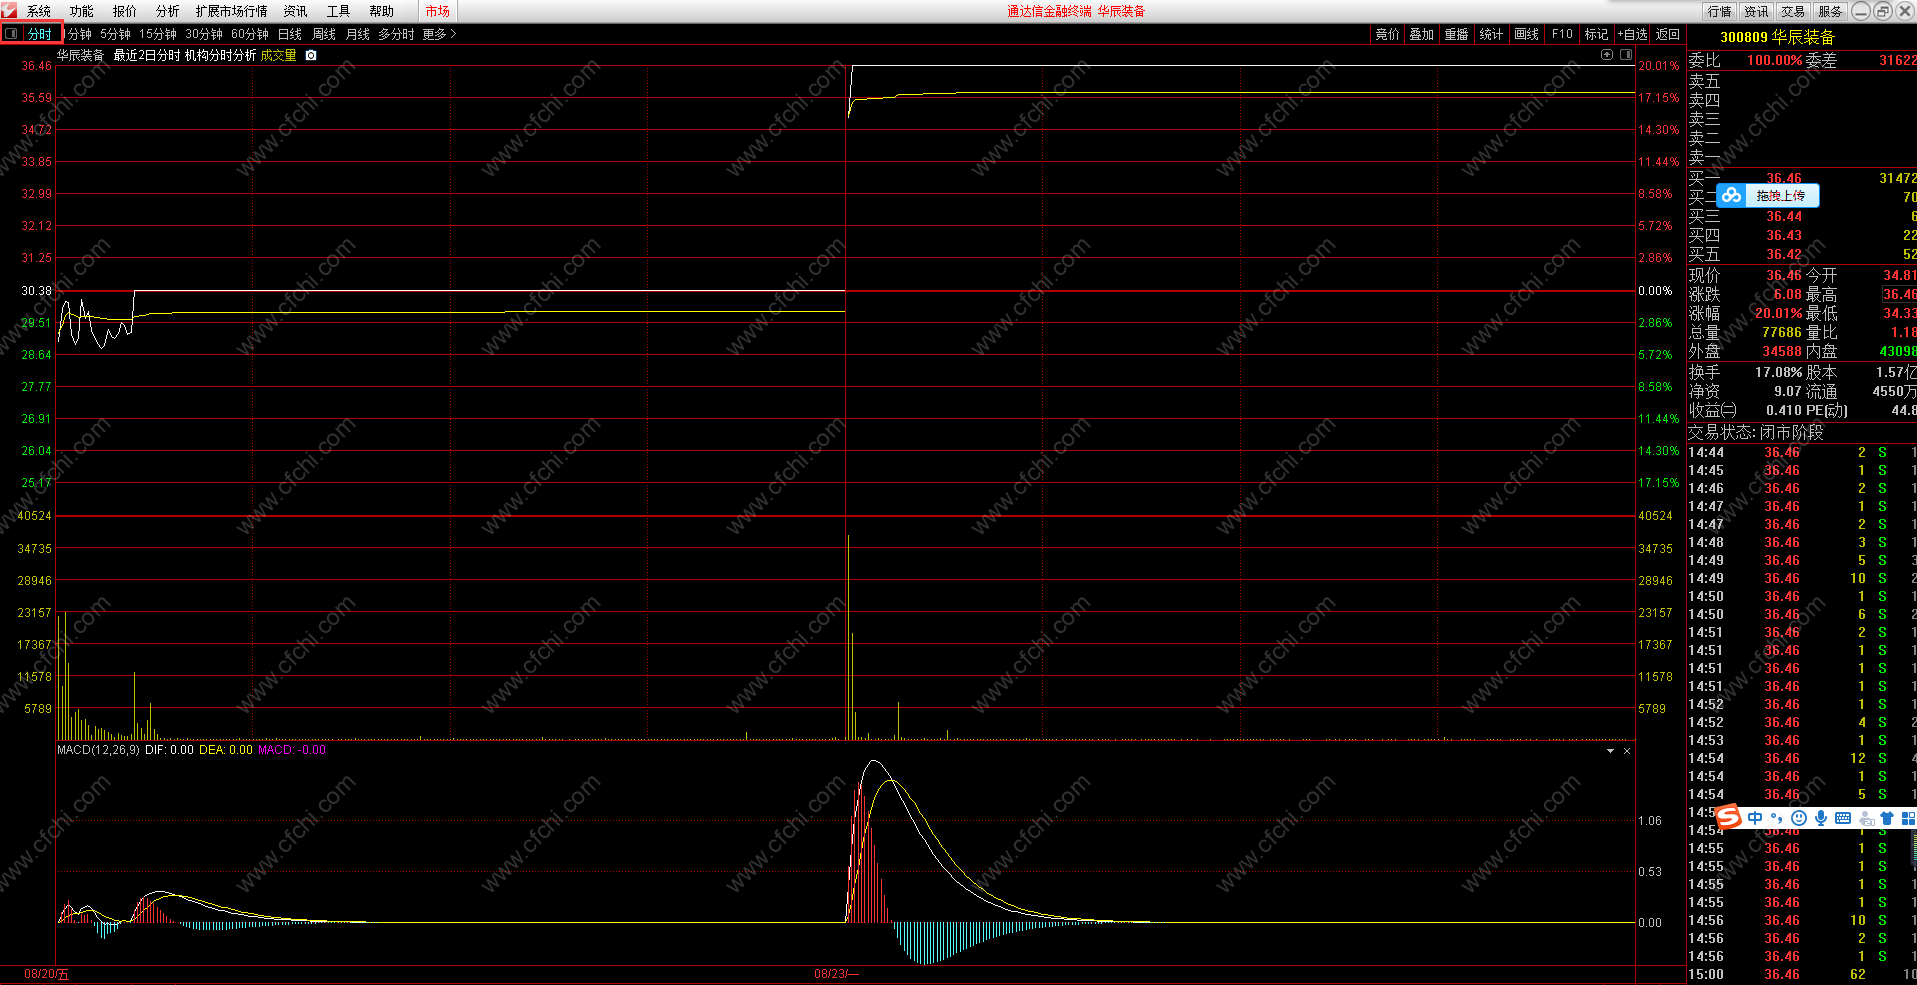
Task: Click the stock title 300809 华辰装备
Action: [1778, 37]
